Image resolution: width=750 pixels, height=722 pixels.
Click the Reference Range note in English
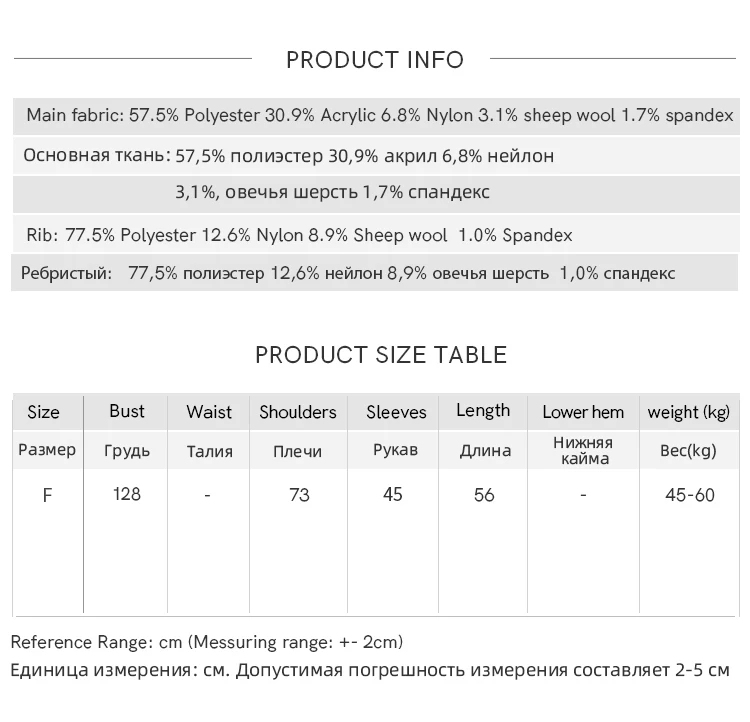207,642
